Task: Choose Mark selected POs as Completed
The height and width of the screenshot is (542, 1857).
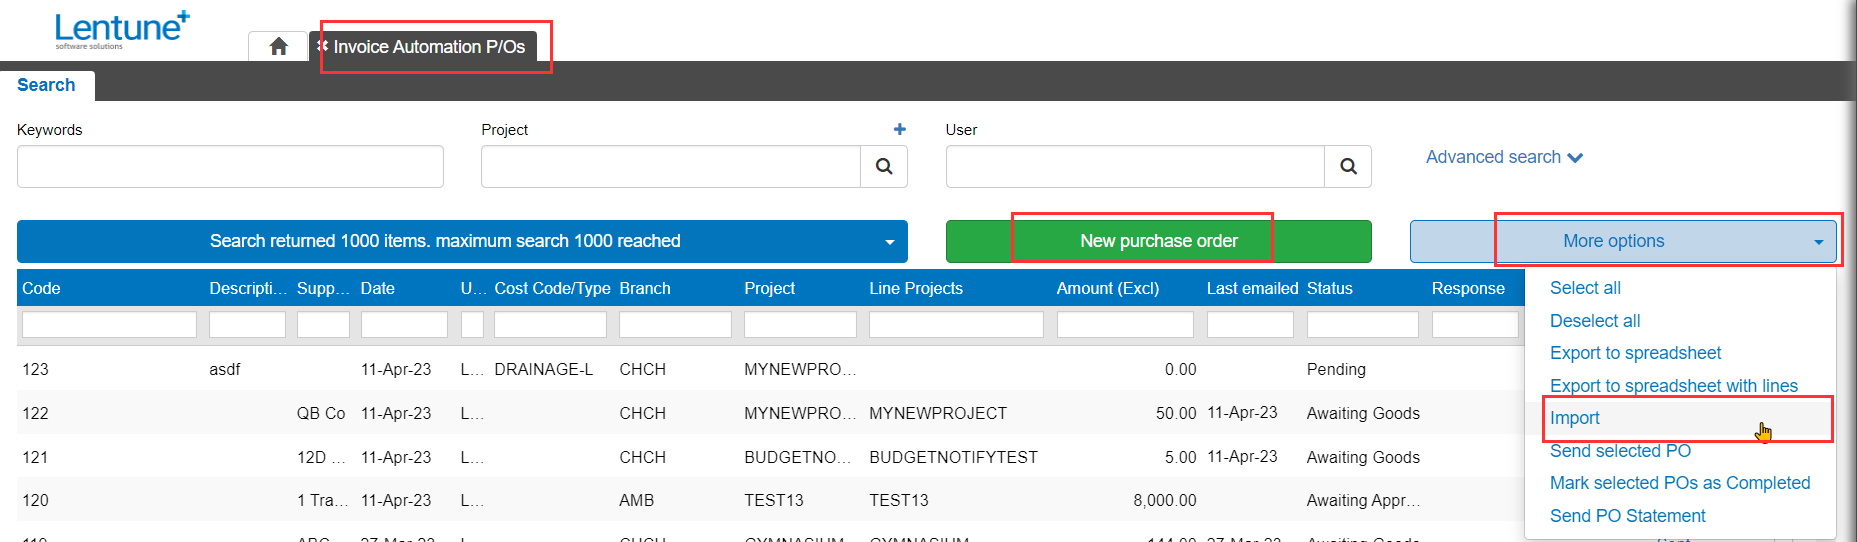Action: (x=1680, y=483)
